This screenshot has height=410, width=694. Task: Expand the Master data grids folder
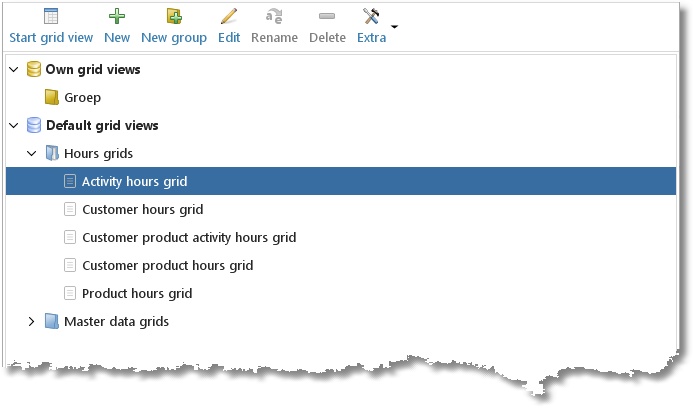(31, 321)
